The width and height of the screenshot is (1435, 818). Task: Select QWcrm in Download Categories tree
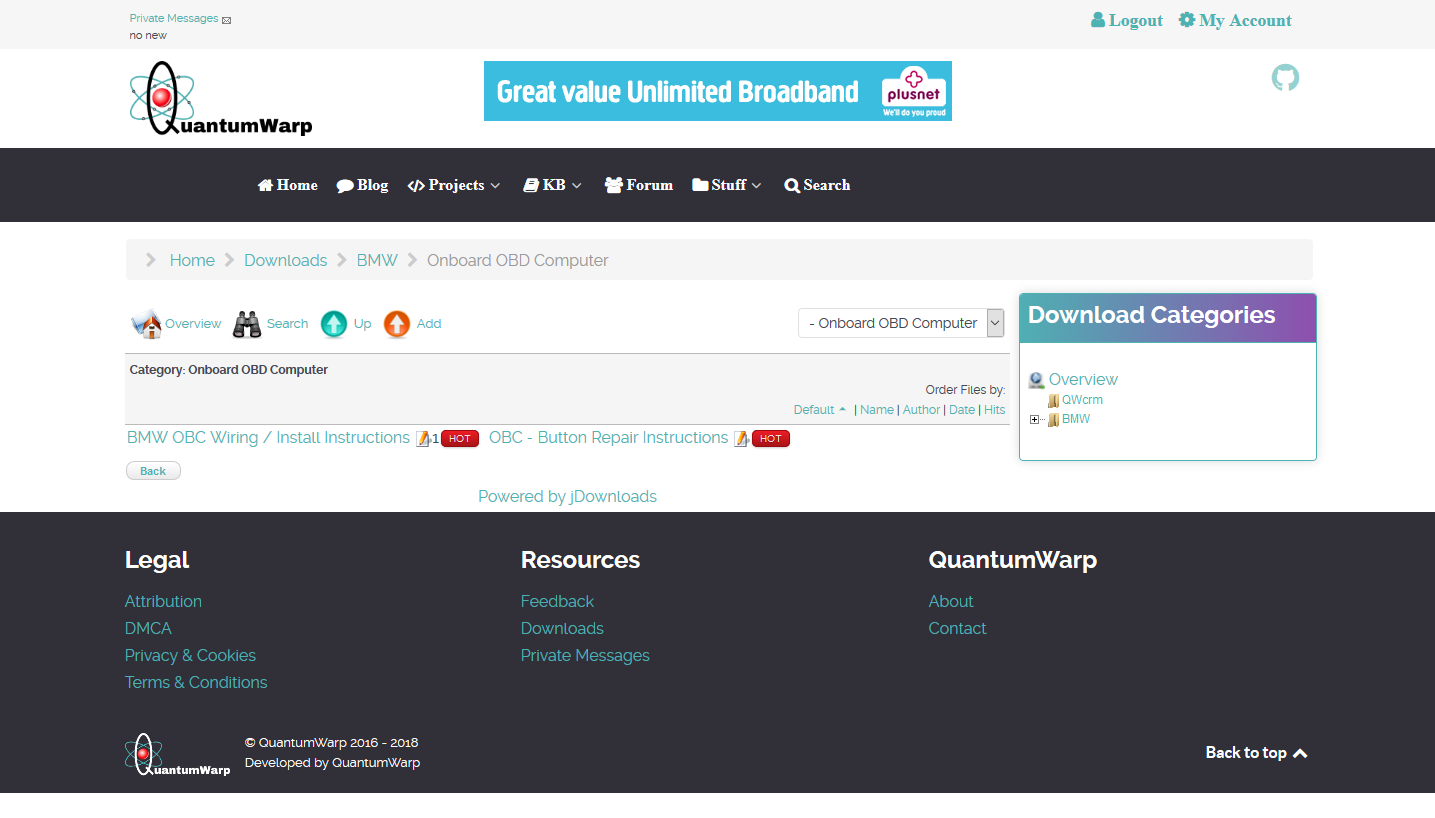pos(1082,400)
